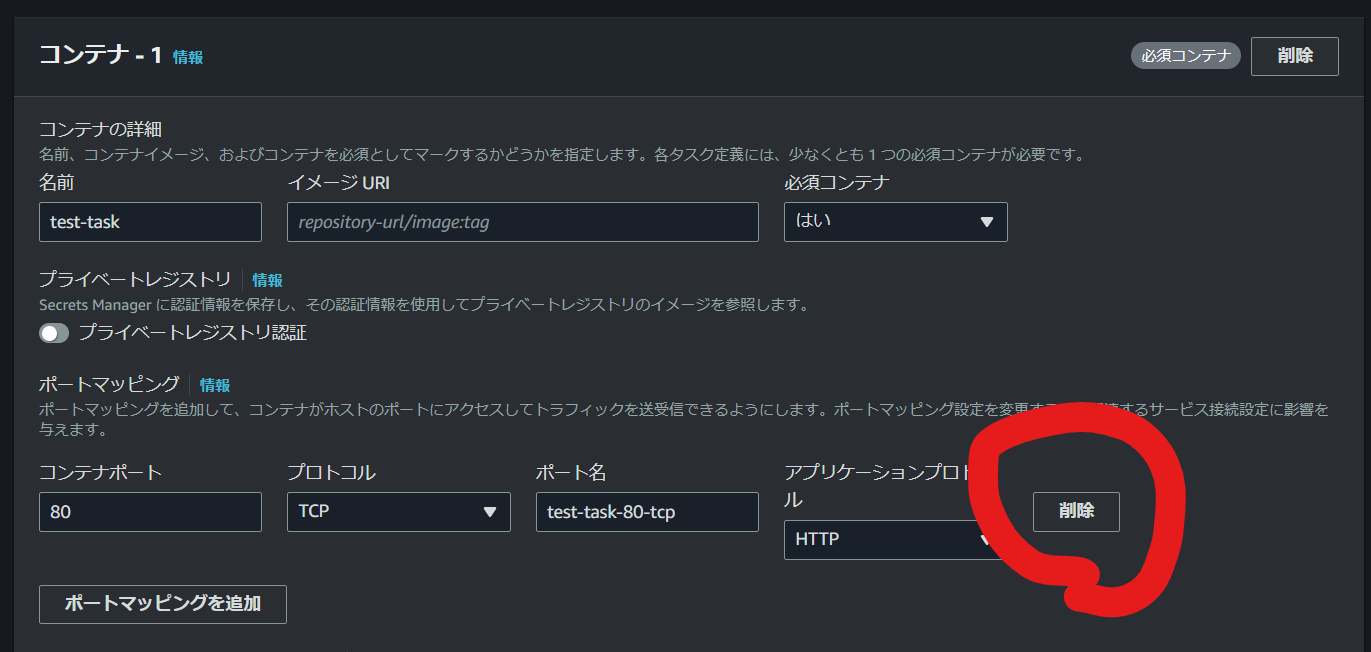Image resolution: width=1371 pixels, height=652 pixels.
Task: Click the chevron icon on the HTTP selector
Action: pyautogui.click(x=984, y=540)
